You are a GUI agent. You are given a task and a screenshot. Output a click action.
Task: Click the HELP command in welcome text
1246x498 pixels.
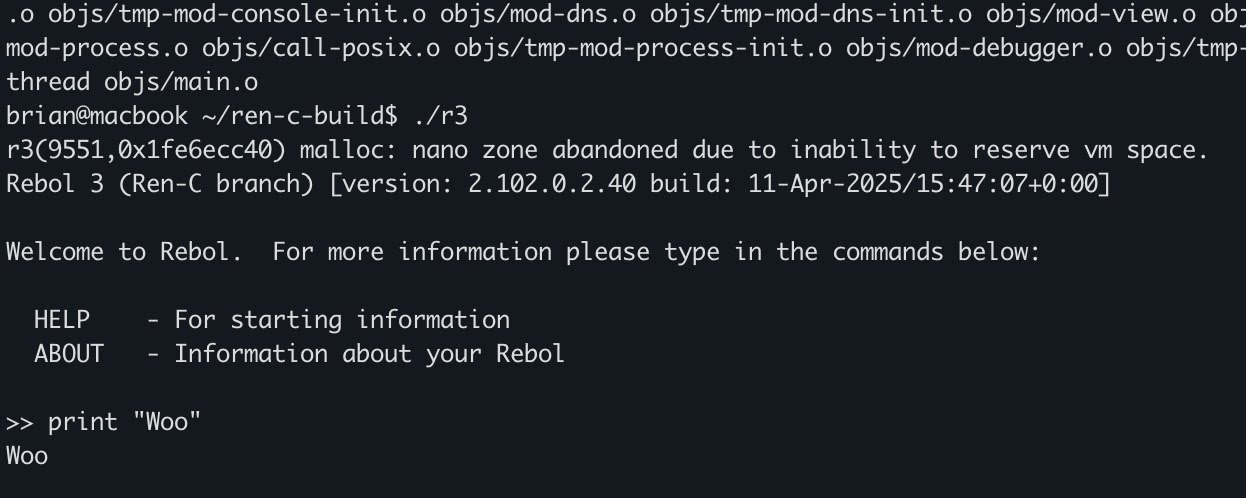[61, 320]
